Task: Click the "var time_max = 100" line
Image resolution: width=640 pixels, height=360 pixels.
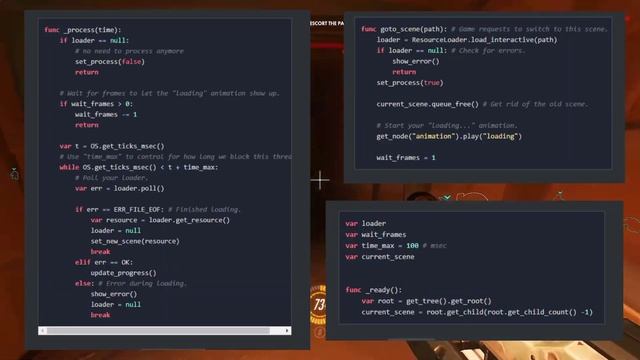Action: coord(396,246)
